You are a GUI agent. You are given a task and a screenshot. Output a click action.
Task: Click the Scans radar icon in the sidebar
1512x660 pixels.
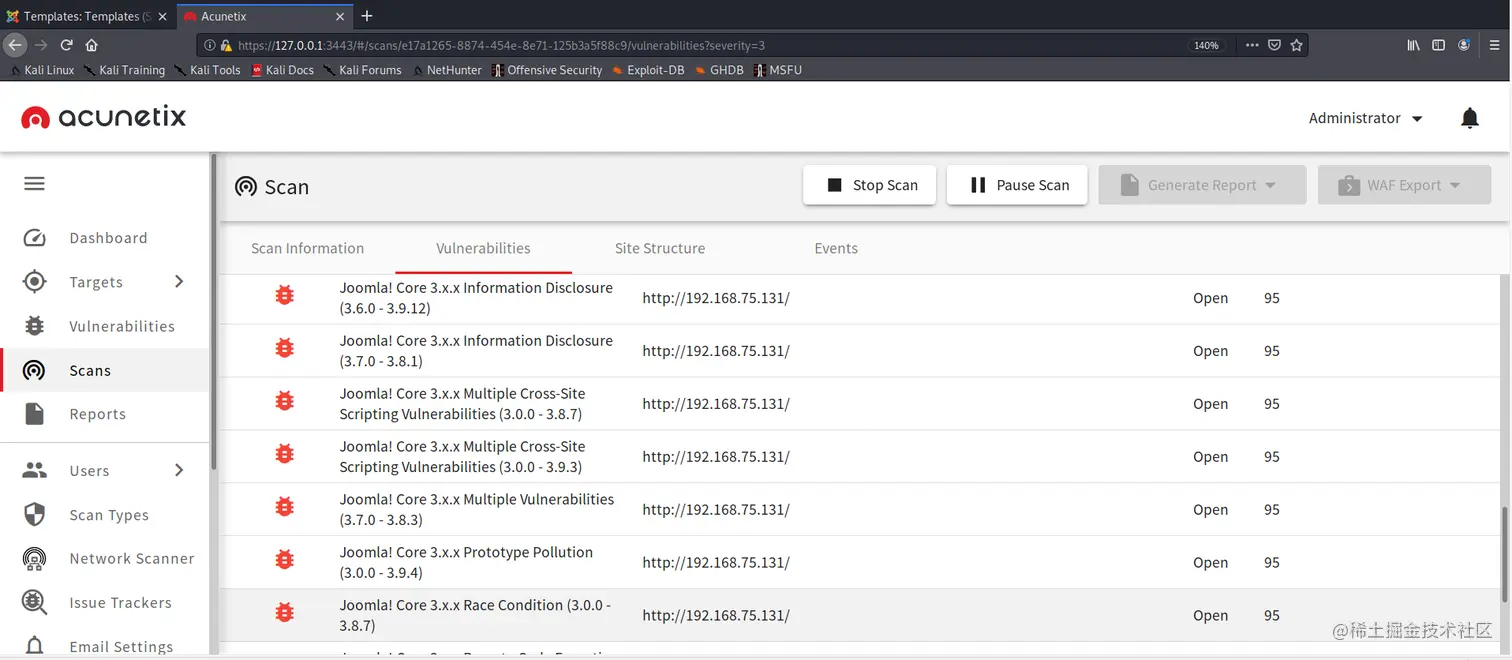(x=35, y=370)
